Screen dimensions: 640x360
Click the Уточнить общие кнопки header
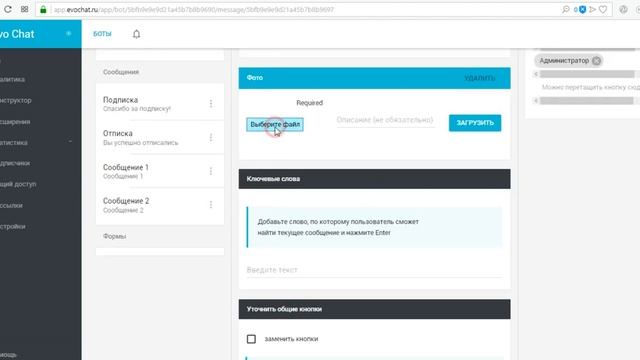tap(374, 309)
